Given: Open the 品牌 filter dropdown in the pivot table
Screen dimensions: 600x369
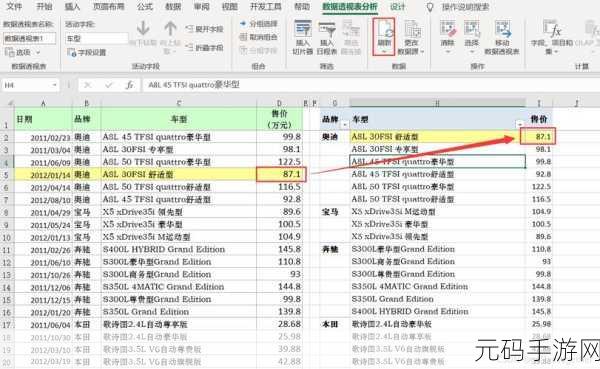Looking at the screenshot, I should [x=345, y=125].
